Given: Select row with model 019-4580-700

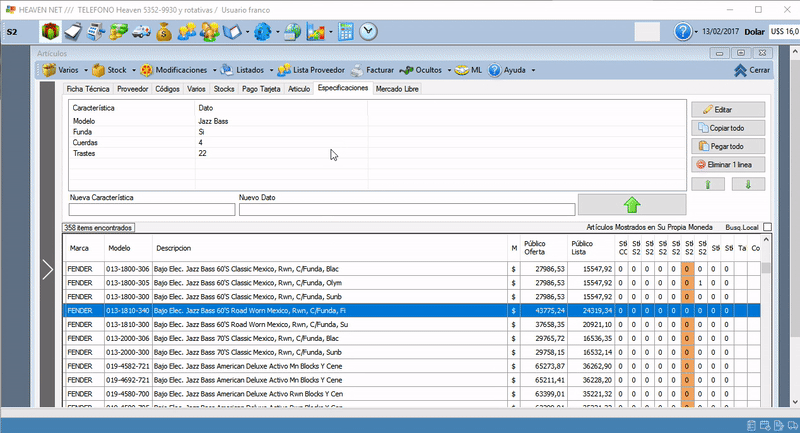Looking at the screenshot, I should 412,394.
